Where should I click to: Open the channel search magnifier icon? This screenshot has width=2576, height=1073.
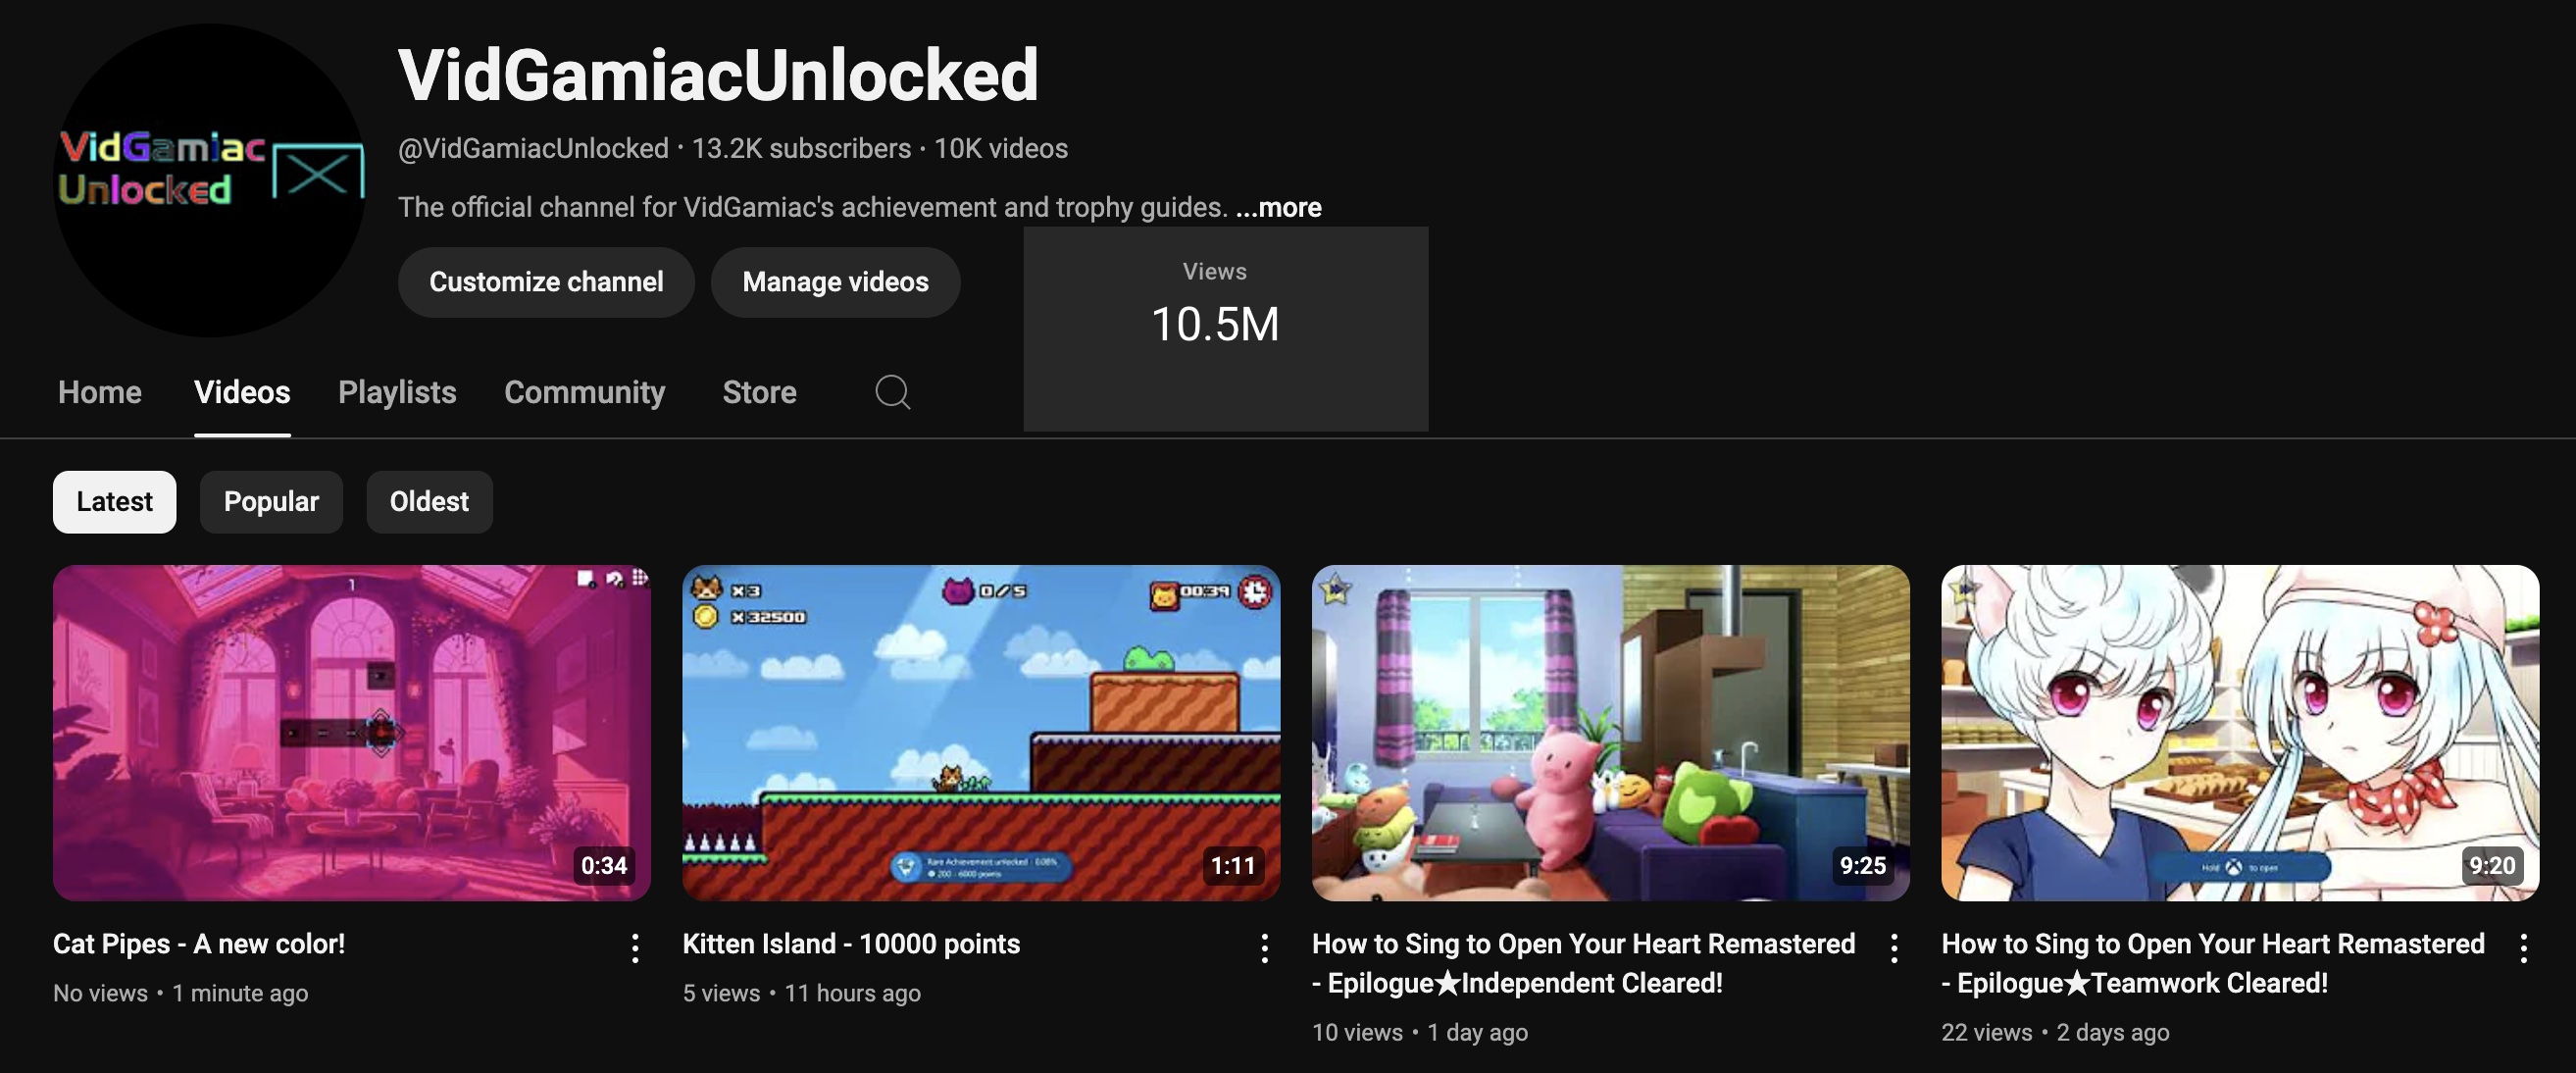coord(892,392)
